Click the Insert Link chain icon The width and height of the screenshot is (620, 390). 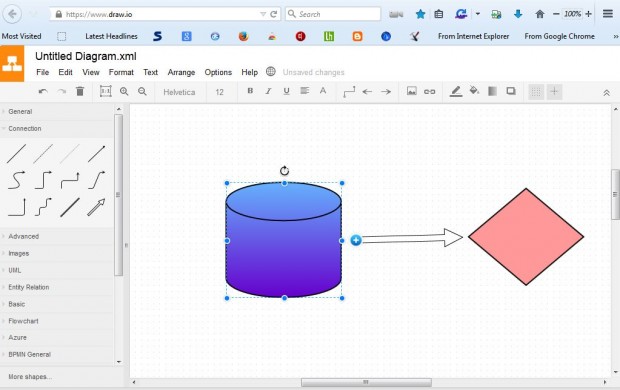(x=429, y=92)
